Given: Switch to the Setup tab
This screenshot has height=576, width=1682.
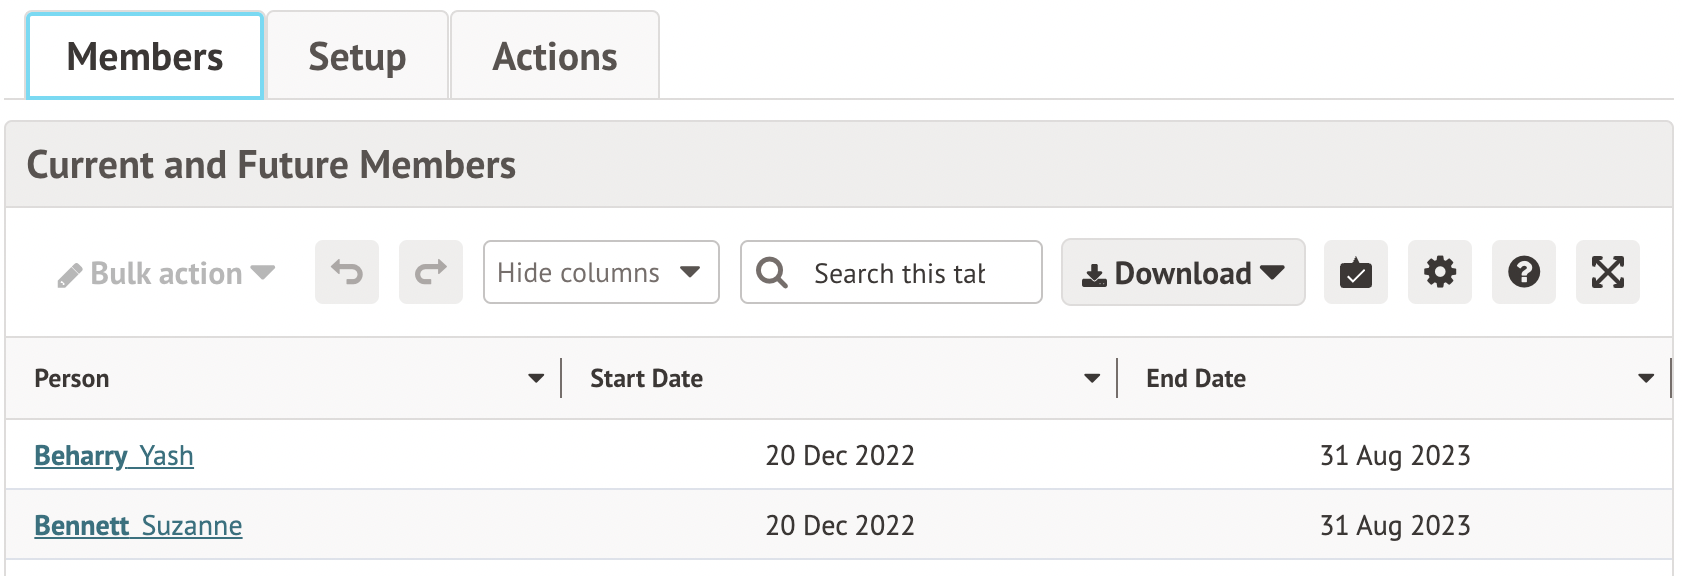Looking at the screenshot, I should (x=357, y=56).
